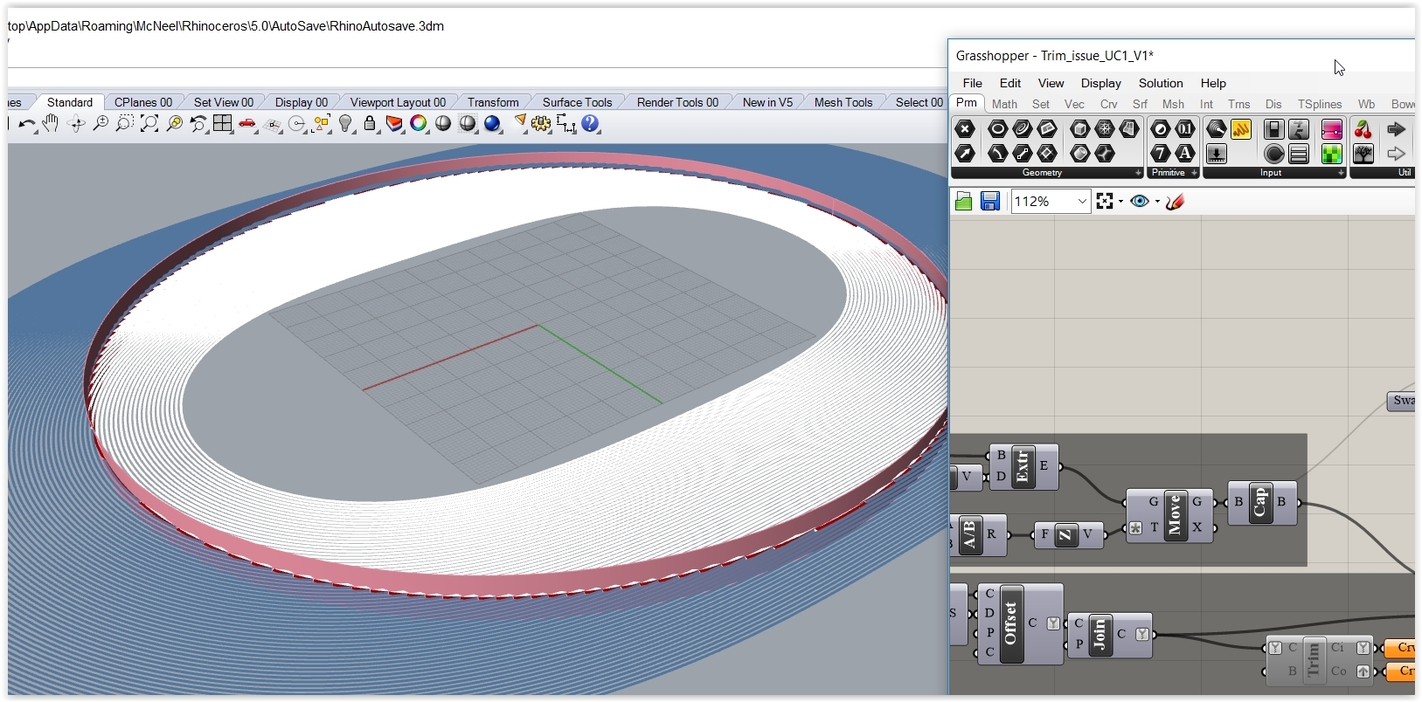Image resolution: width=1422 pixels, height=702 pixels.
Task: Click the Rhino Help question mark icon
Action: 590,124
